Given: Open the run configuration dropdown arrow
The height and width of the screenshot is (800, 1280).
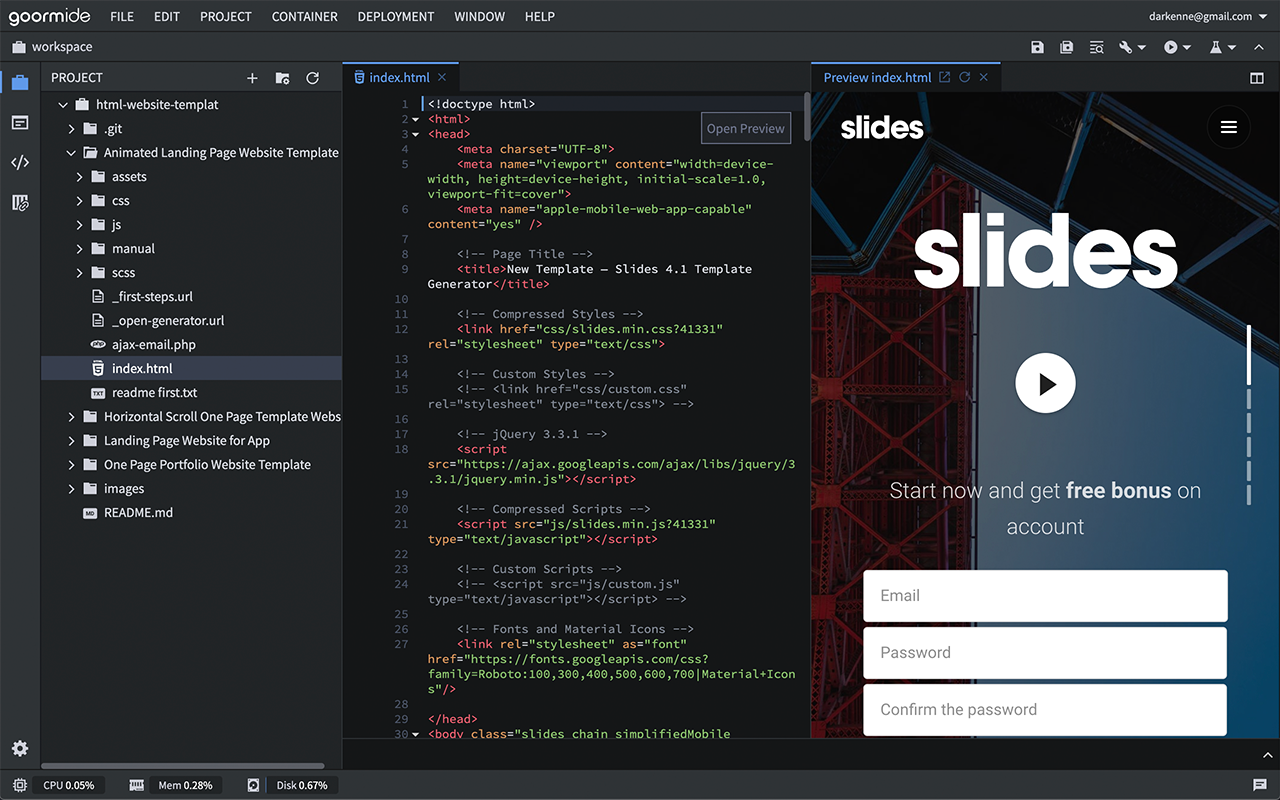Looking at the screenshot, I should (1188, 46).
